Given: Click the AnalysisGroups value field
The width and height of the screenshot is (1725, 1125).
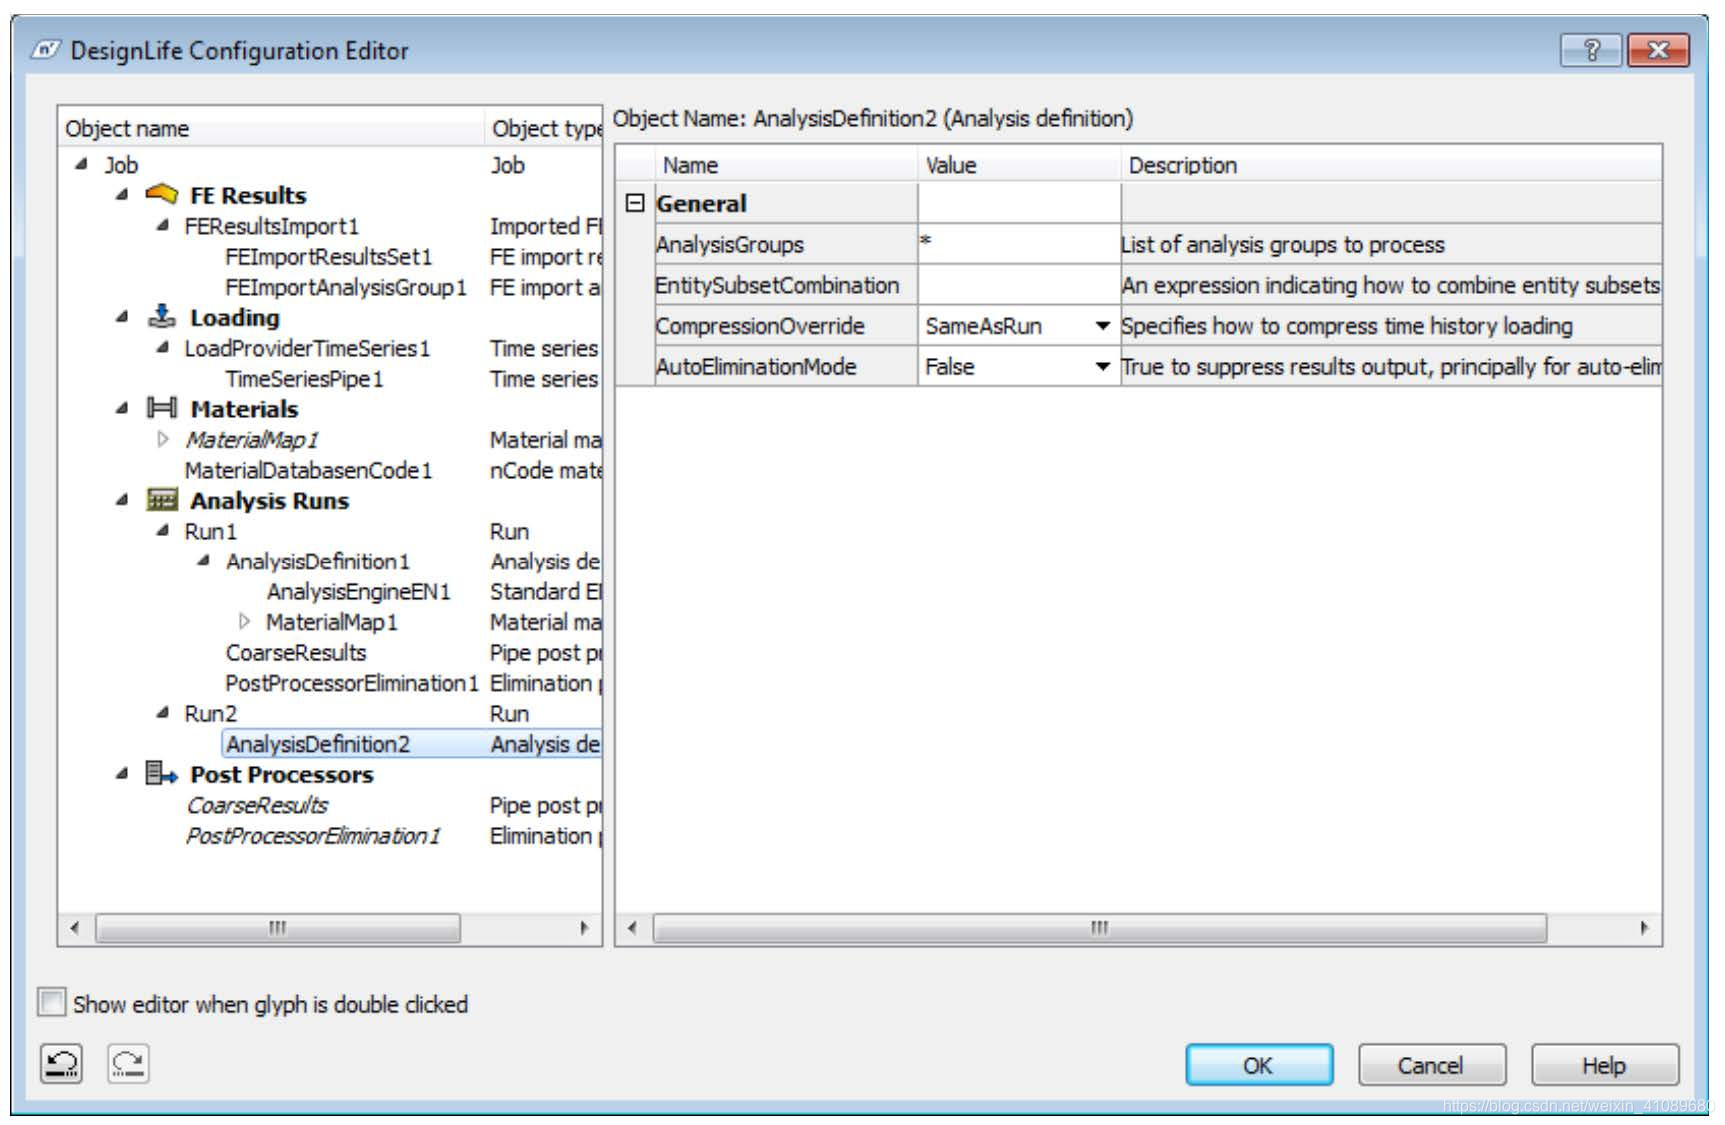Looking at the screenshot, I should (x=1019, y=244).
